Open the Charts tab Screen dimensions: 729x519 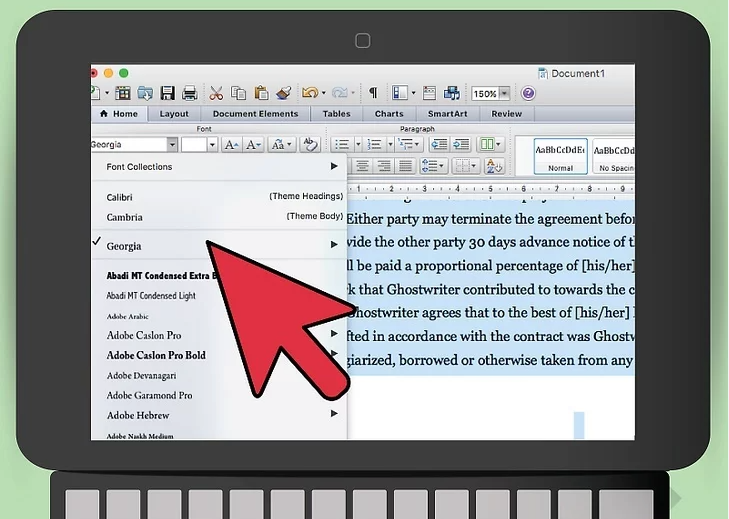tap(389, 114)
